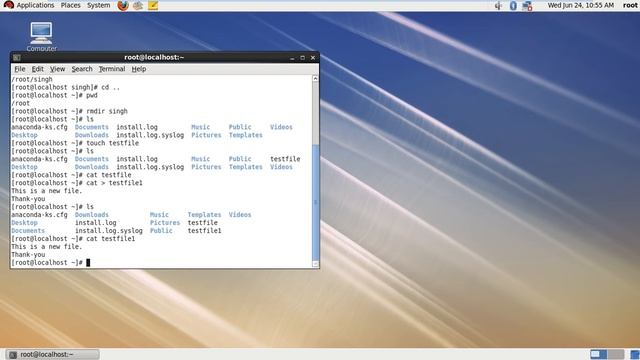Image resolution: width=640 pixels, height=360 pixels.
Task: Click the volume speaker icon
Action: pos(498,5)
